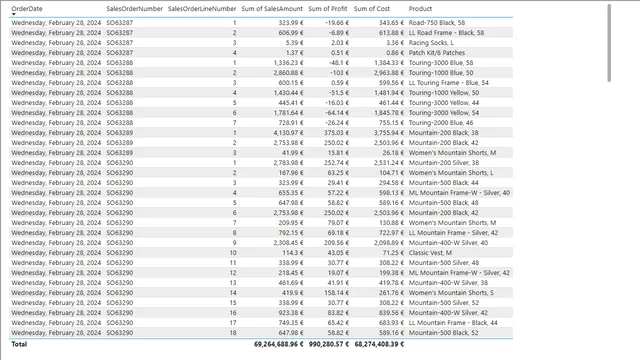Click the sales amount 2,860.88 €
The height and width of the screenshot is (360, 640).
[x=289, y=73]
